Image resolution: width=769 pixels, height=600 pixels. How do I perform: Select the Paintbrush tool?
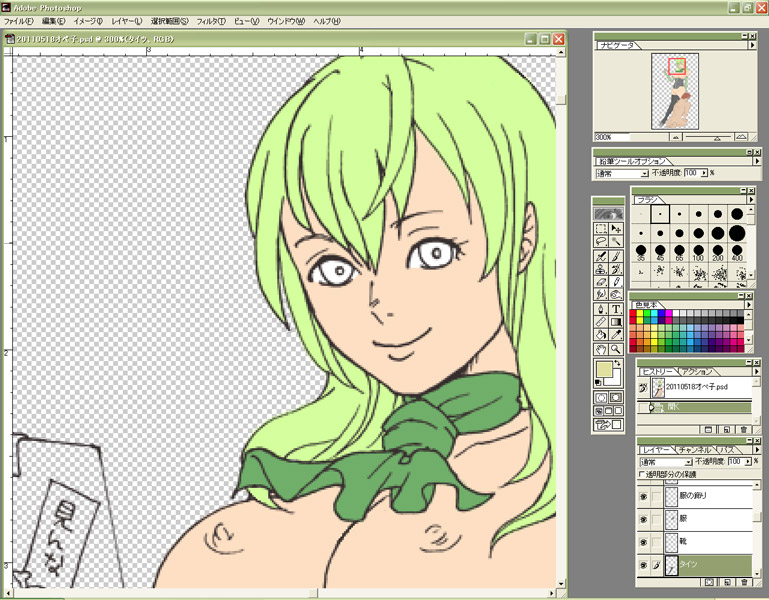[616, 257]
